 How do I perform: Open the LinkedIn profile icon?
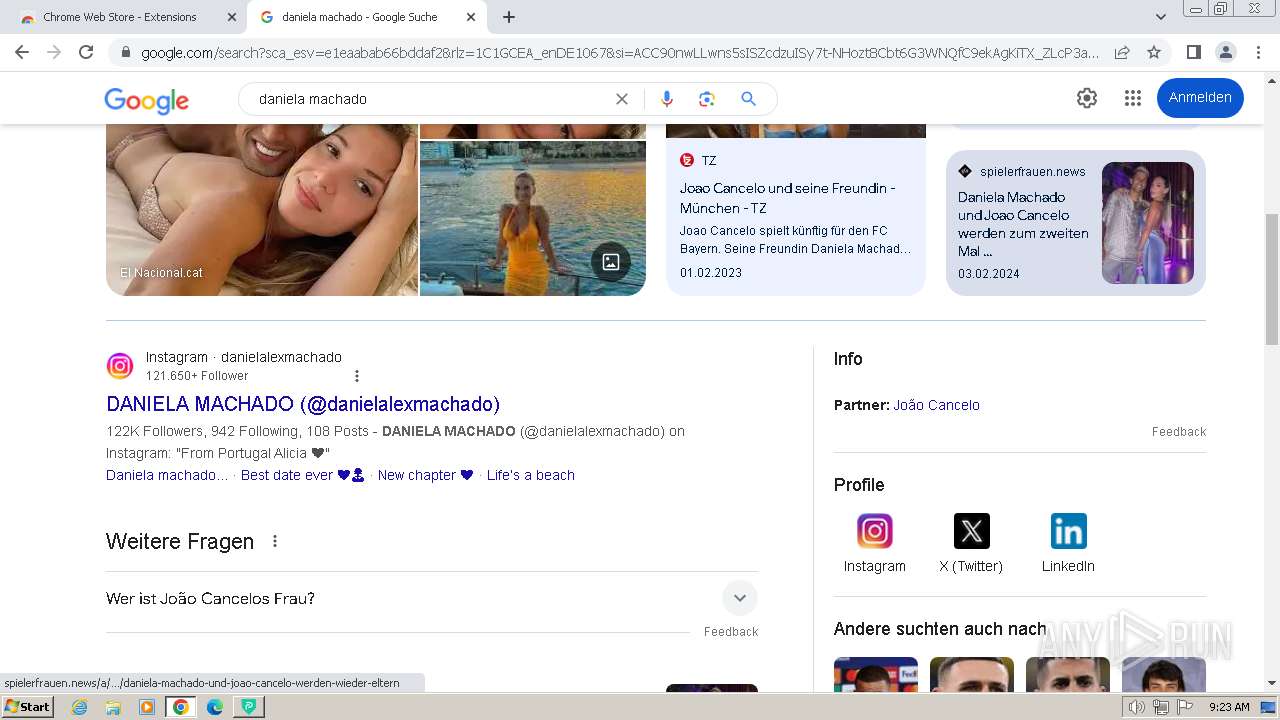click(1068, 531)
